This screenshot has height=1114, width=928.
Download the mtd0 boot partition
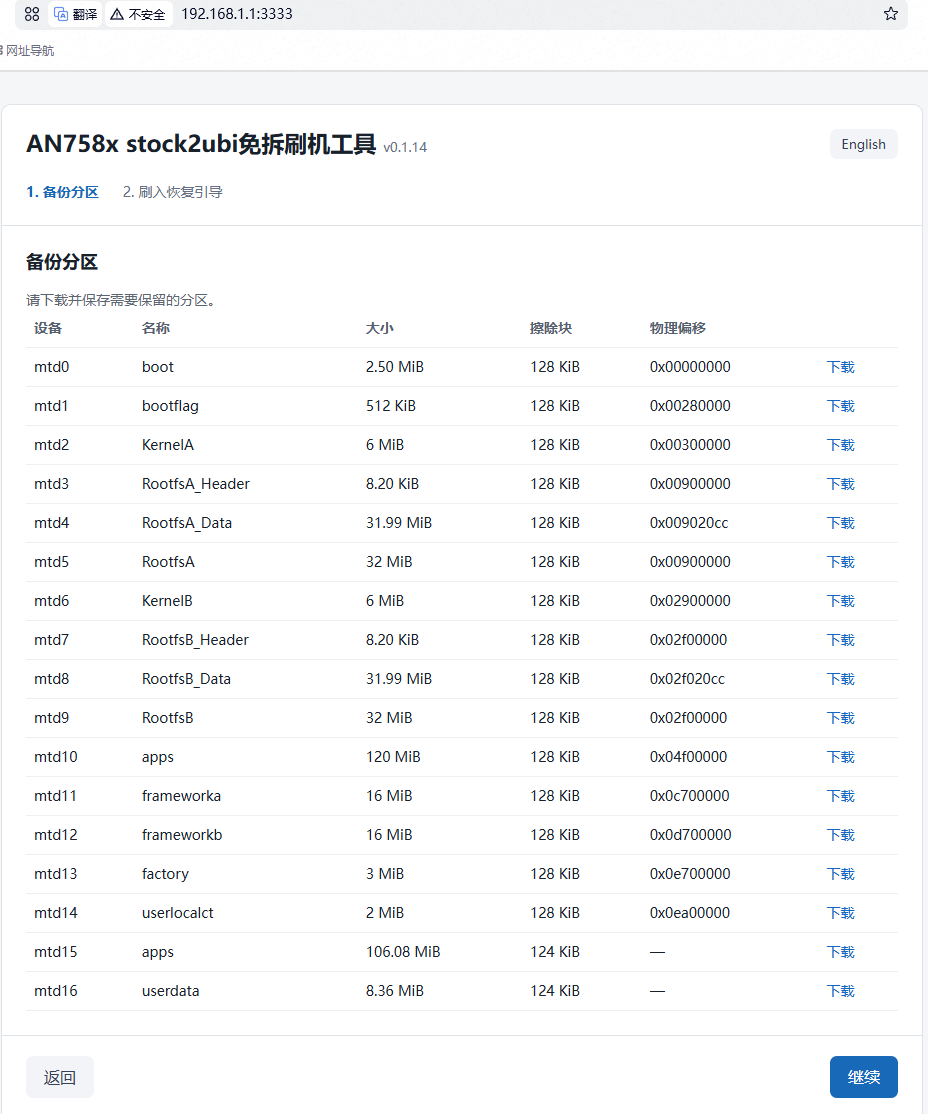(841, 367)
